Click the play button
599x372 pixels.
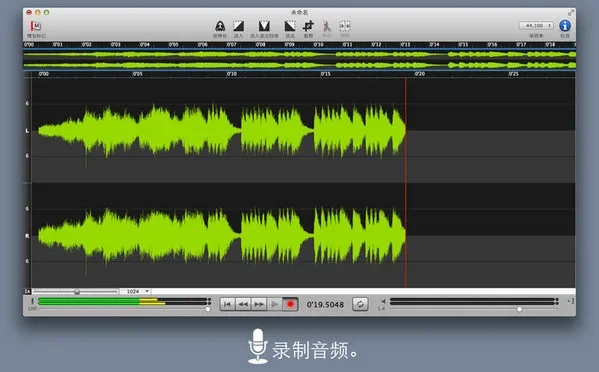pos(274,304)
